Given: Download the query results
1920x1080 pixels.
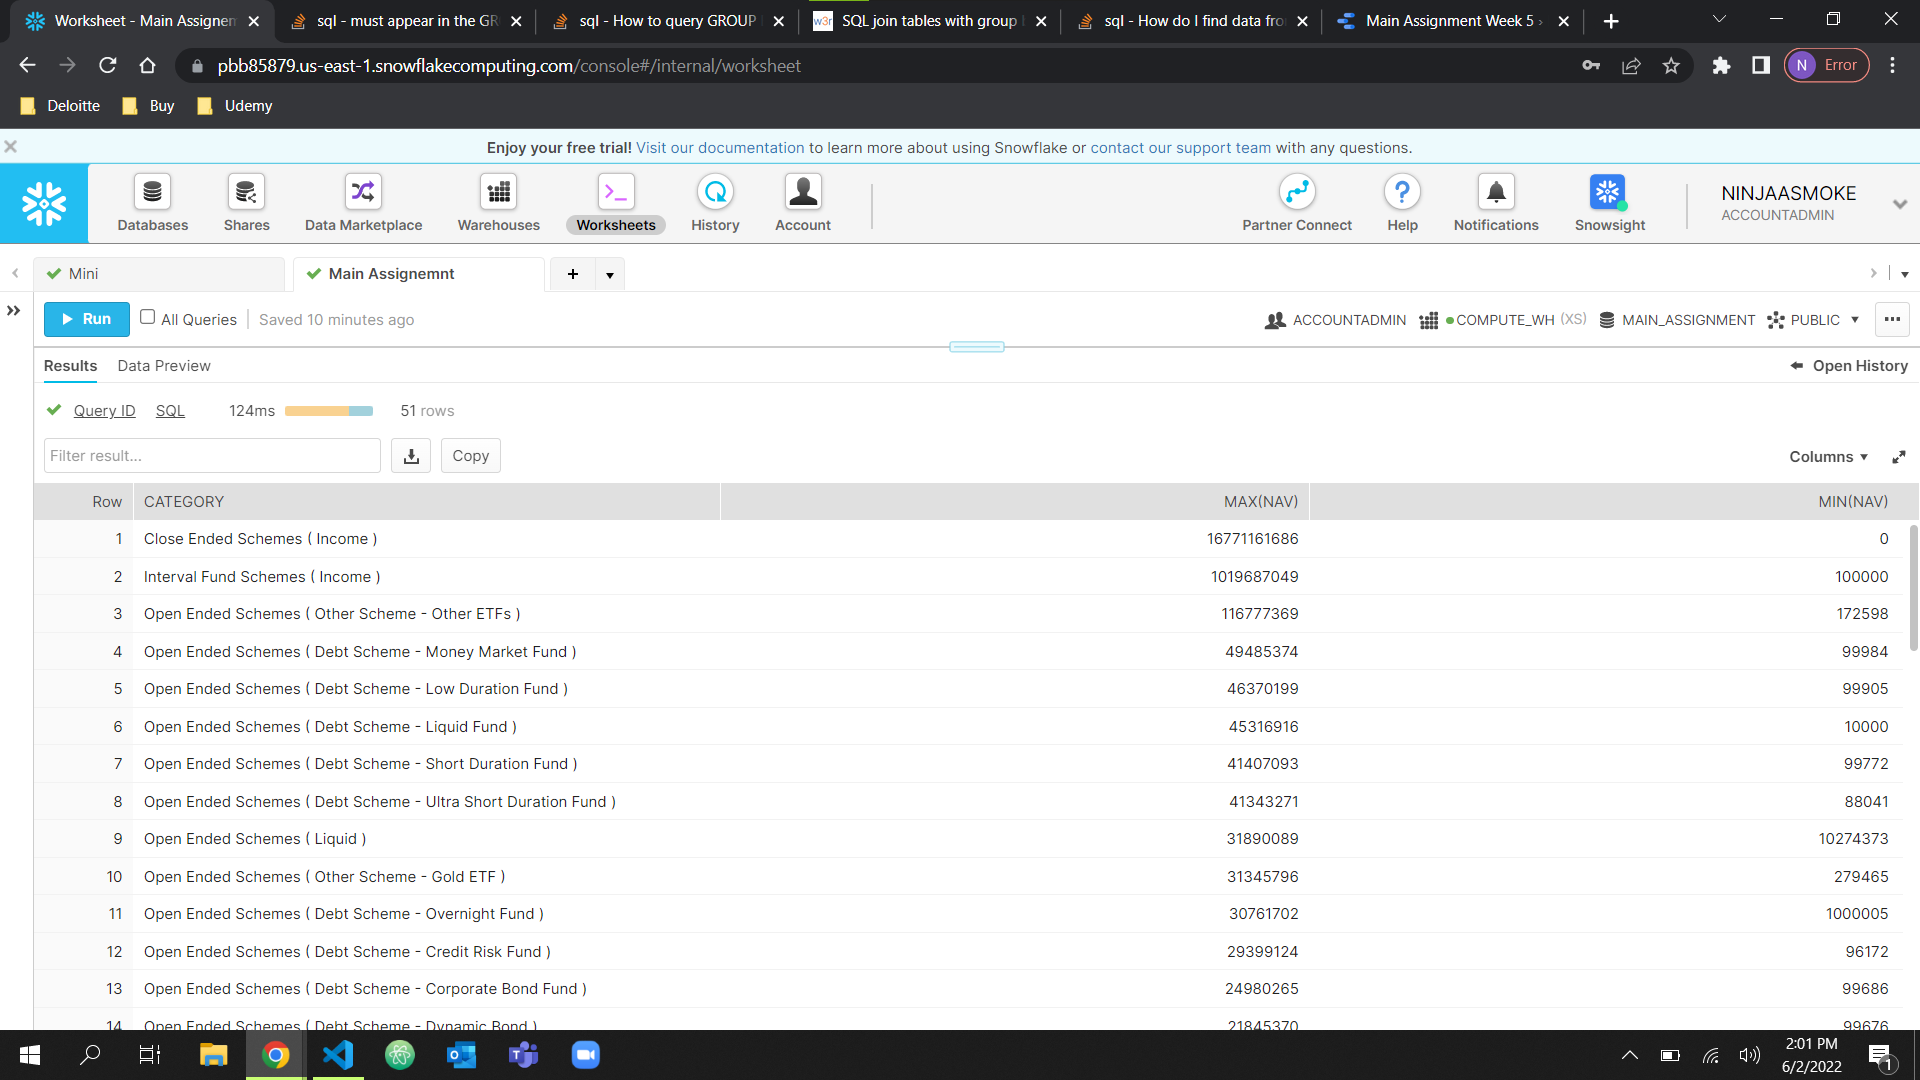Looking at the screenshot, I should 410,455.
